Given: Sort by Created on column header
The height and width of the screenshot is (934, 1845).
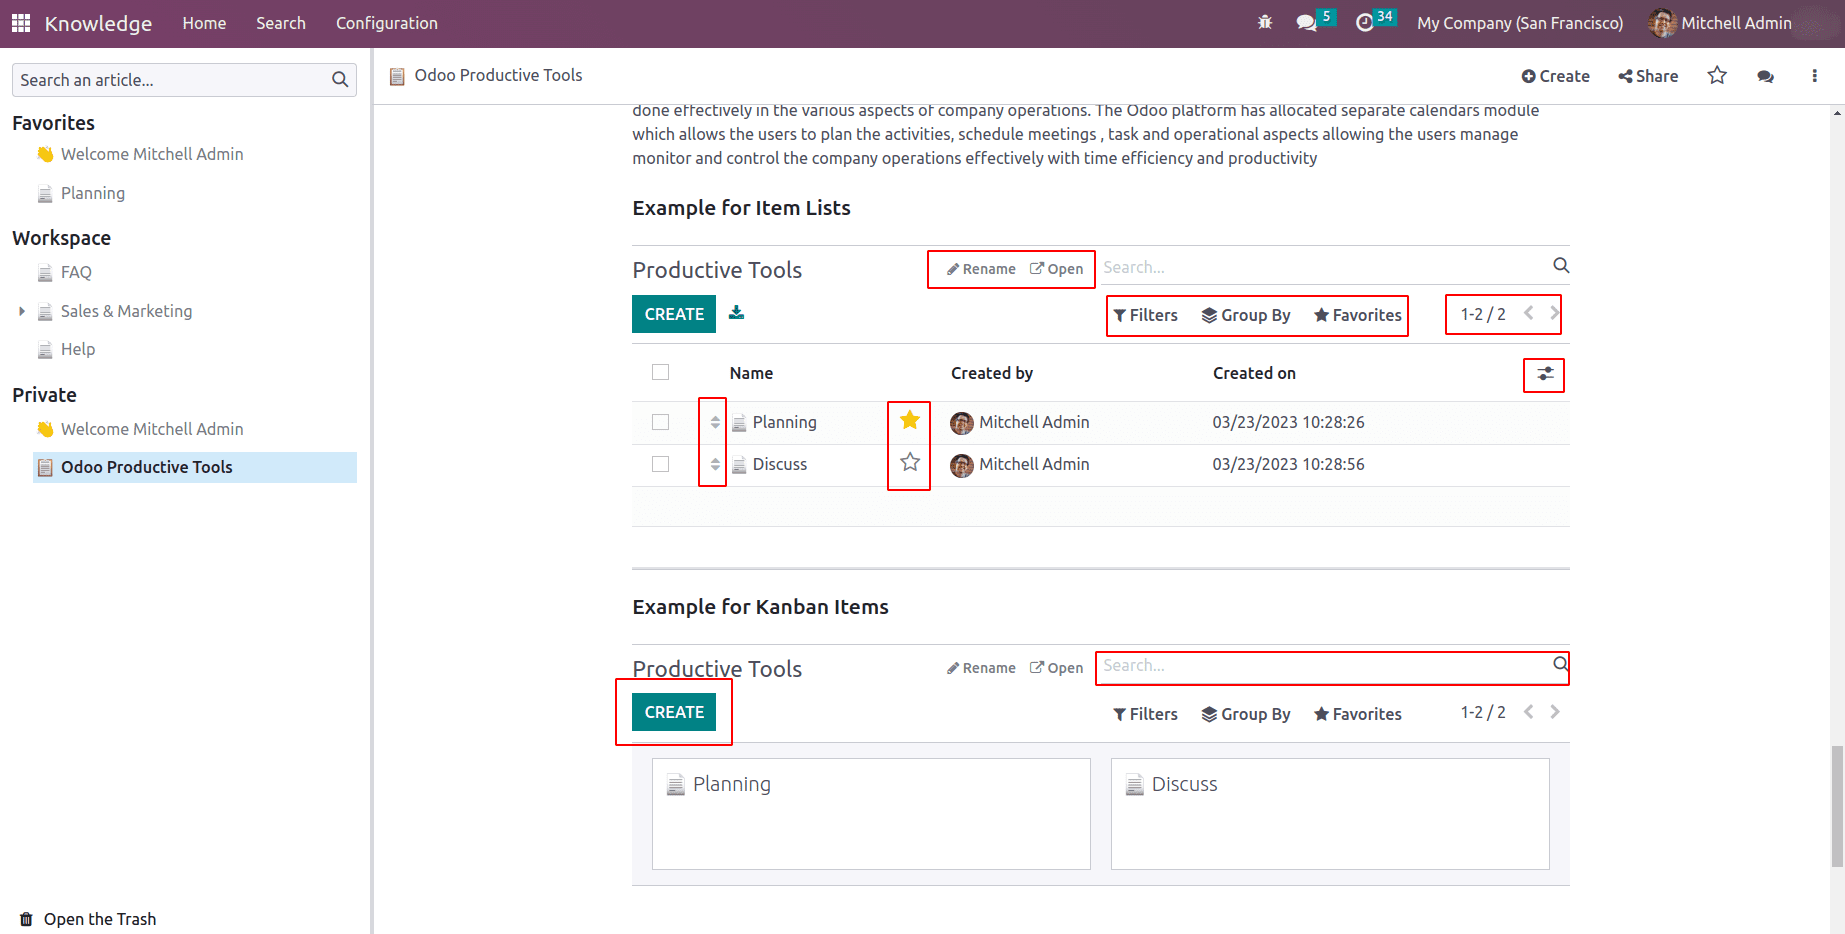Looking at the screenshot, I should 1254,373.
